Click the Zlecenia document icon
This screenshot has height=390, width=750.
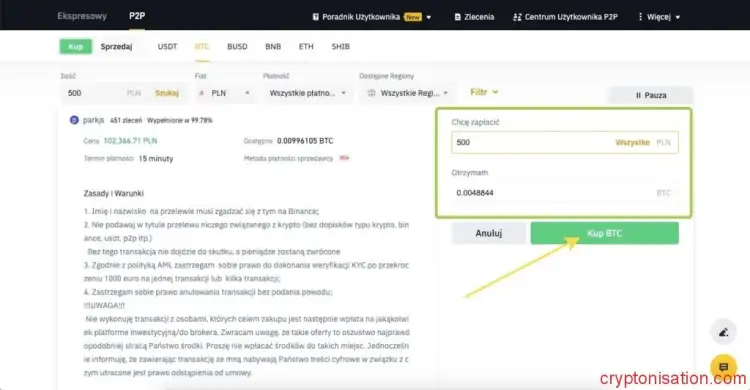point(458,17)
